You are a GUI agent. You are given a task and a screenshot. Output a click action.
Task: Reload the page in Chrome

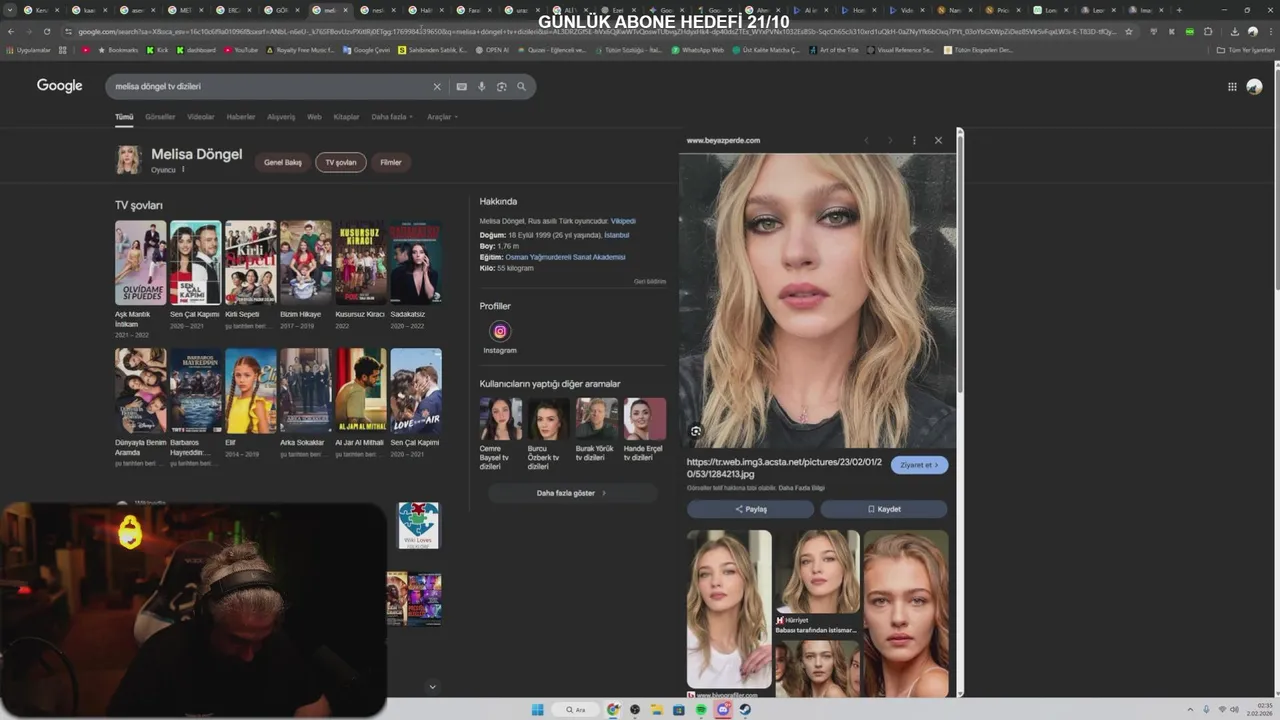pyautogui.click(x=46, y=31)
